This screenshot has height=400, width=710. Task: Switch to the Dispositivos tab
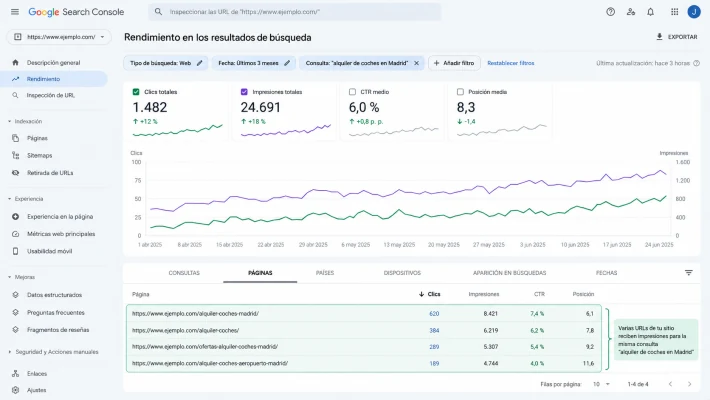point(402,273)
